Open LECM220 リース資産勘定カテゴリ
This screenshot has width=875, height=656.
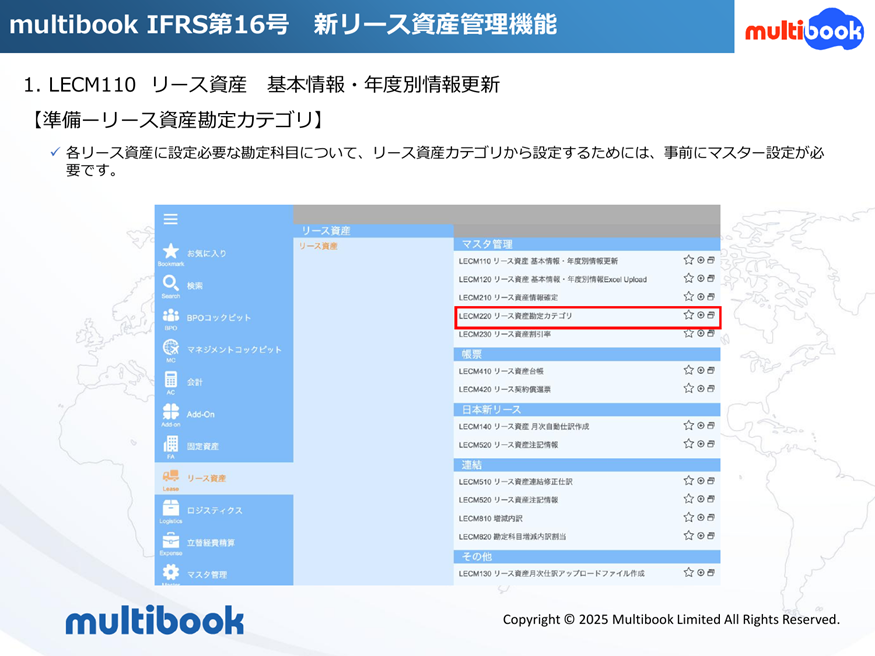(x=515, y=316)
